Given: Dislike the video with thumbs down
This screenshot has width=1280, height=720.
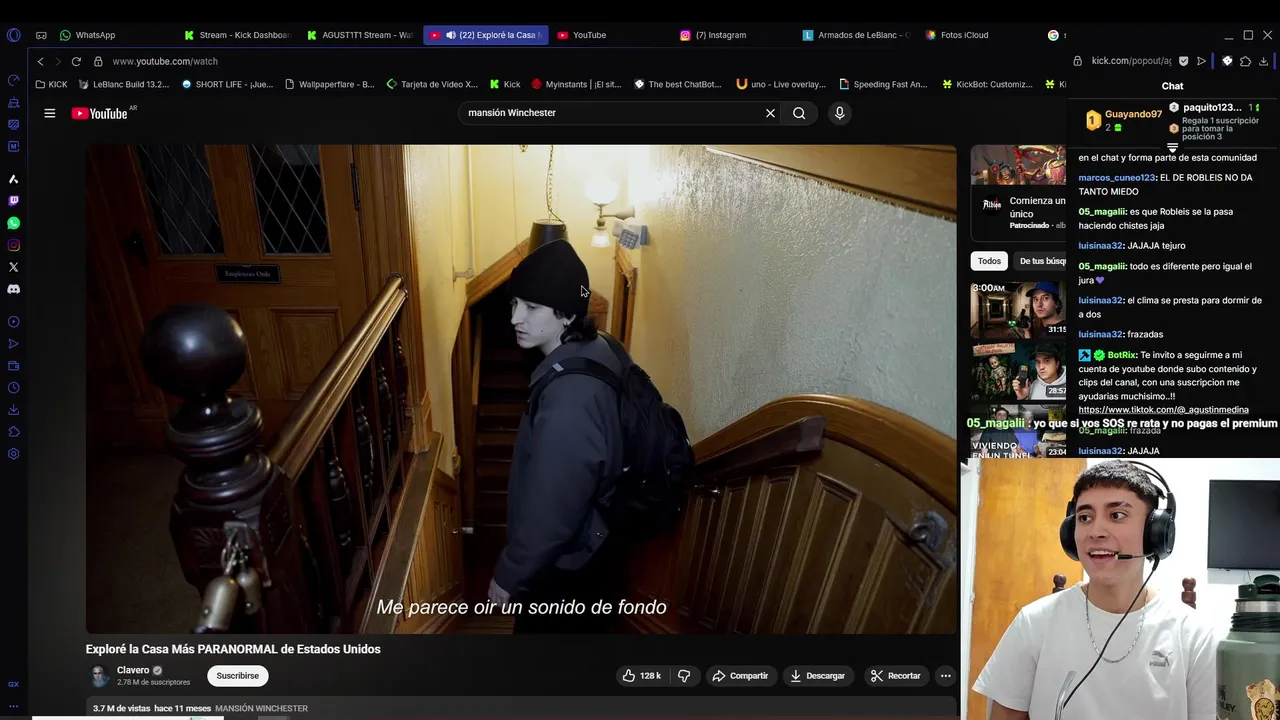Looking at the screenshot, I should click(x=684, y=676).
